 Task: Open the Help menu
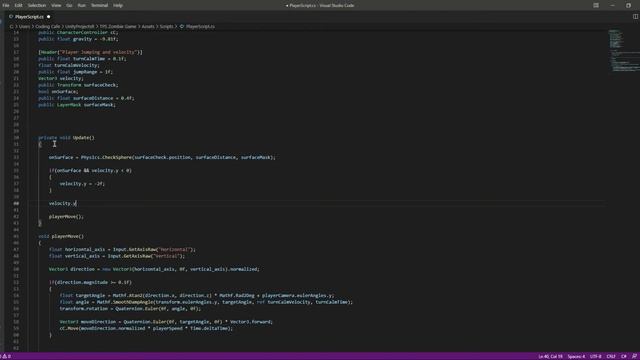(118, 5)
